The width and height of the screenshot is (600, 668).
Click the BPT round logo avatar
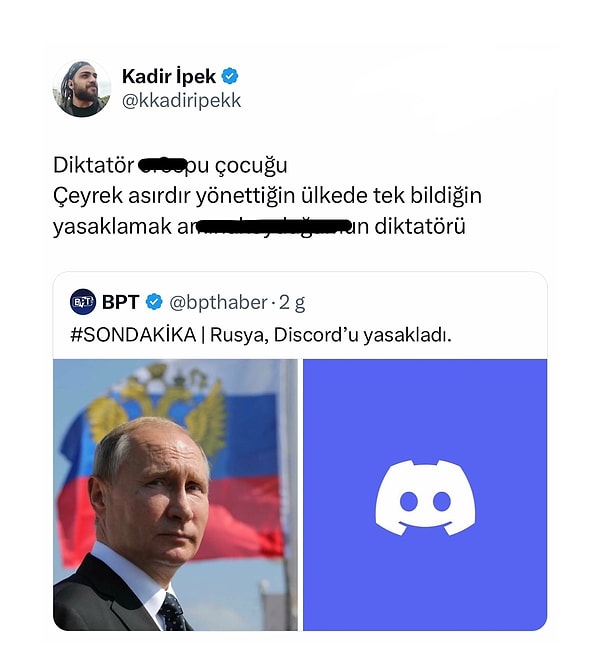click(83, 302)
